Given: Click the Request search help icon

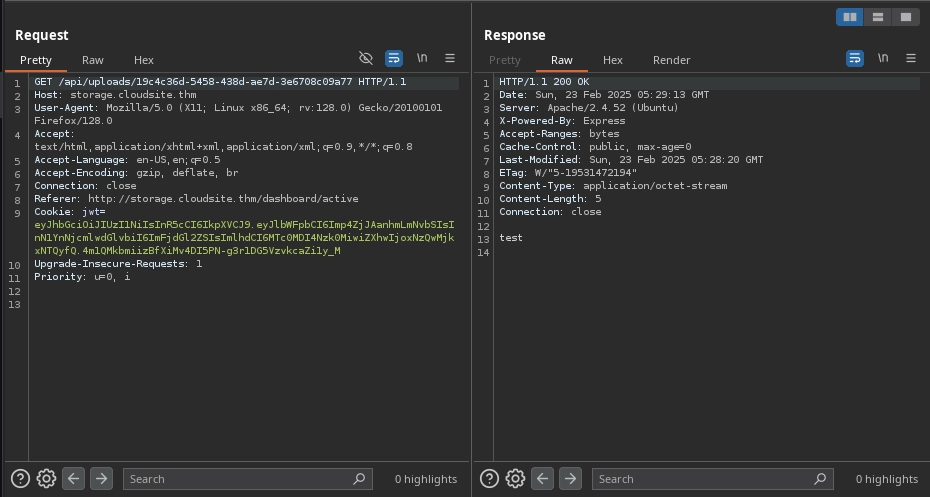Looking at the screenshot, I should [20, 479].
